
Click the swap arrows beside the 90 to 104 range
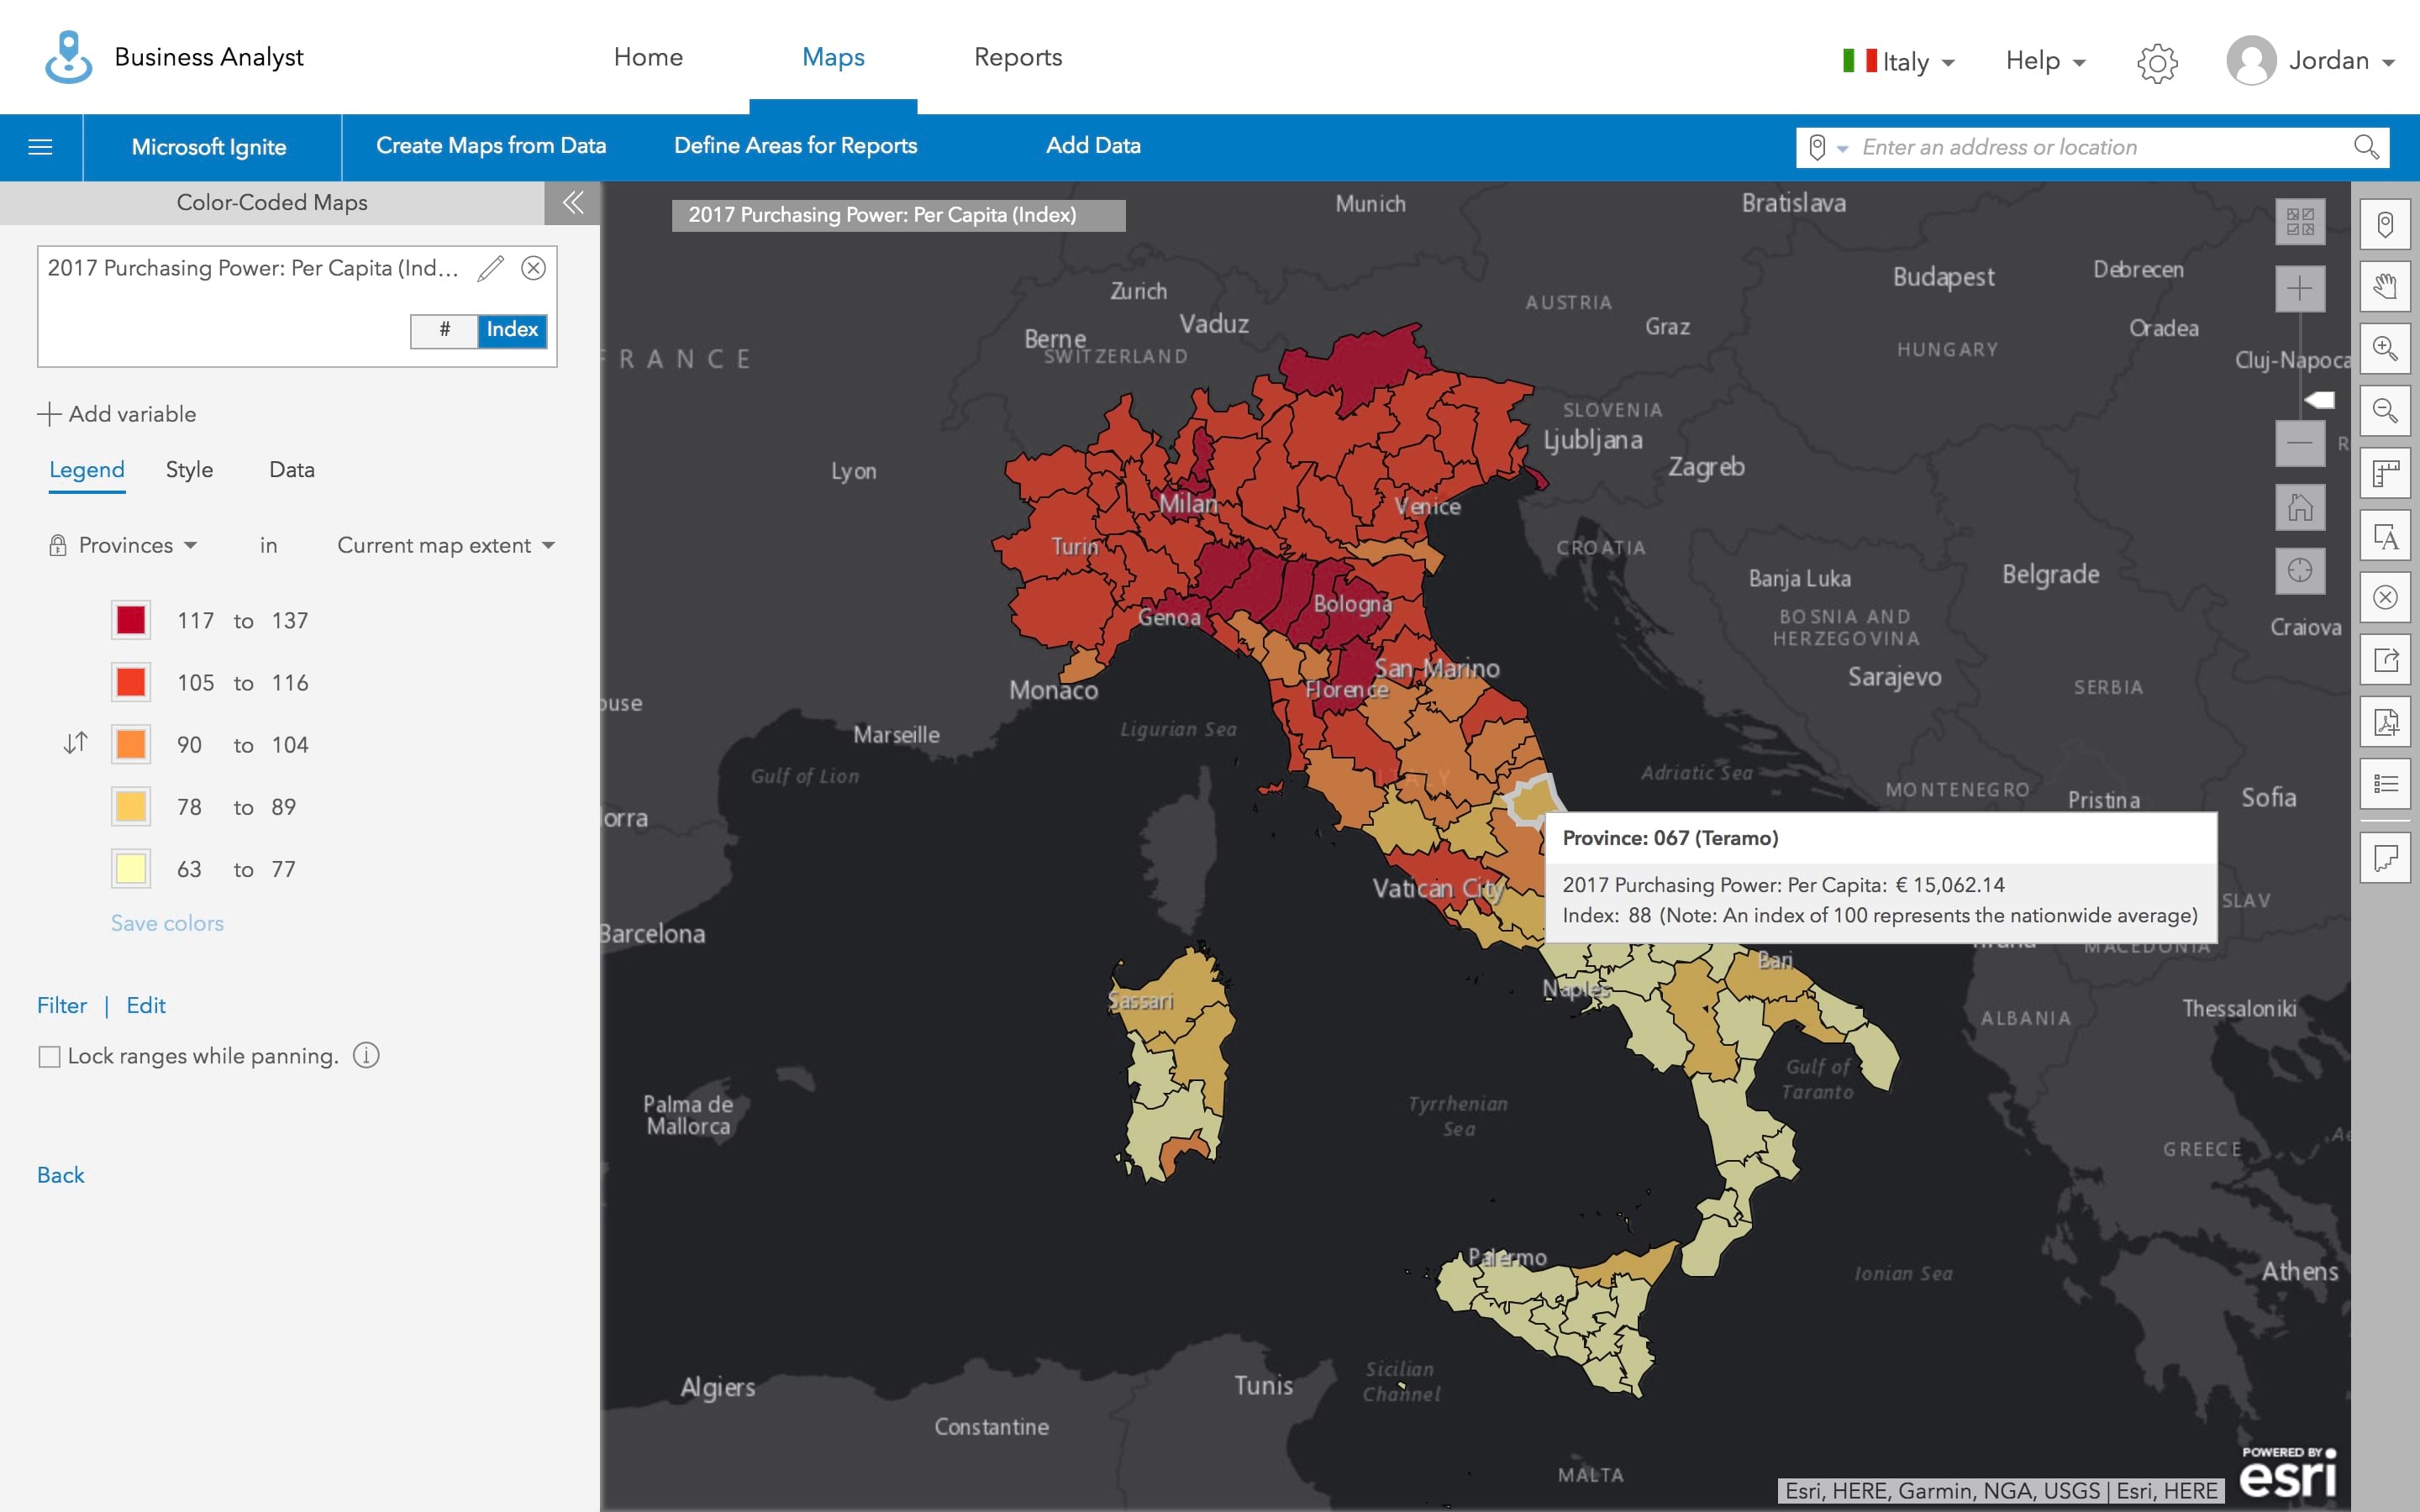[x=73, y=743]
